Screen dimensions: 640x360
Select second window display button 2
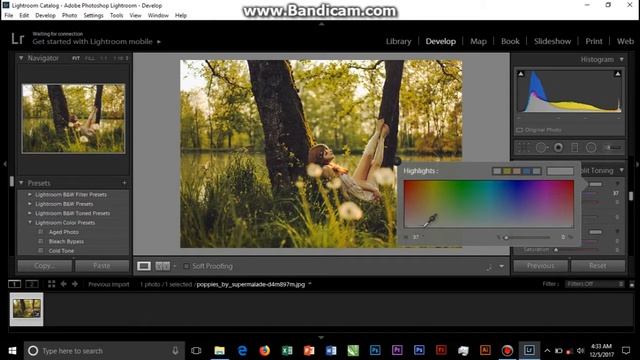pos(32,284)
